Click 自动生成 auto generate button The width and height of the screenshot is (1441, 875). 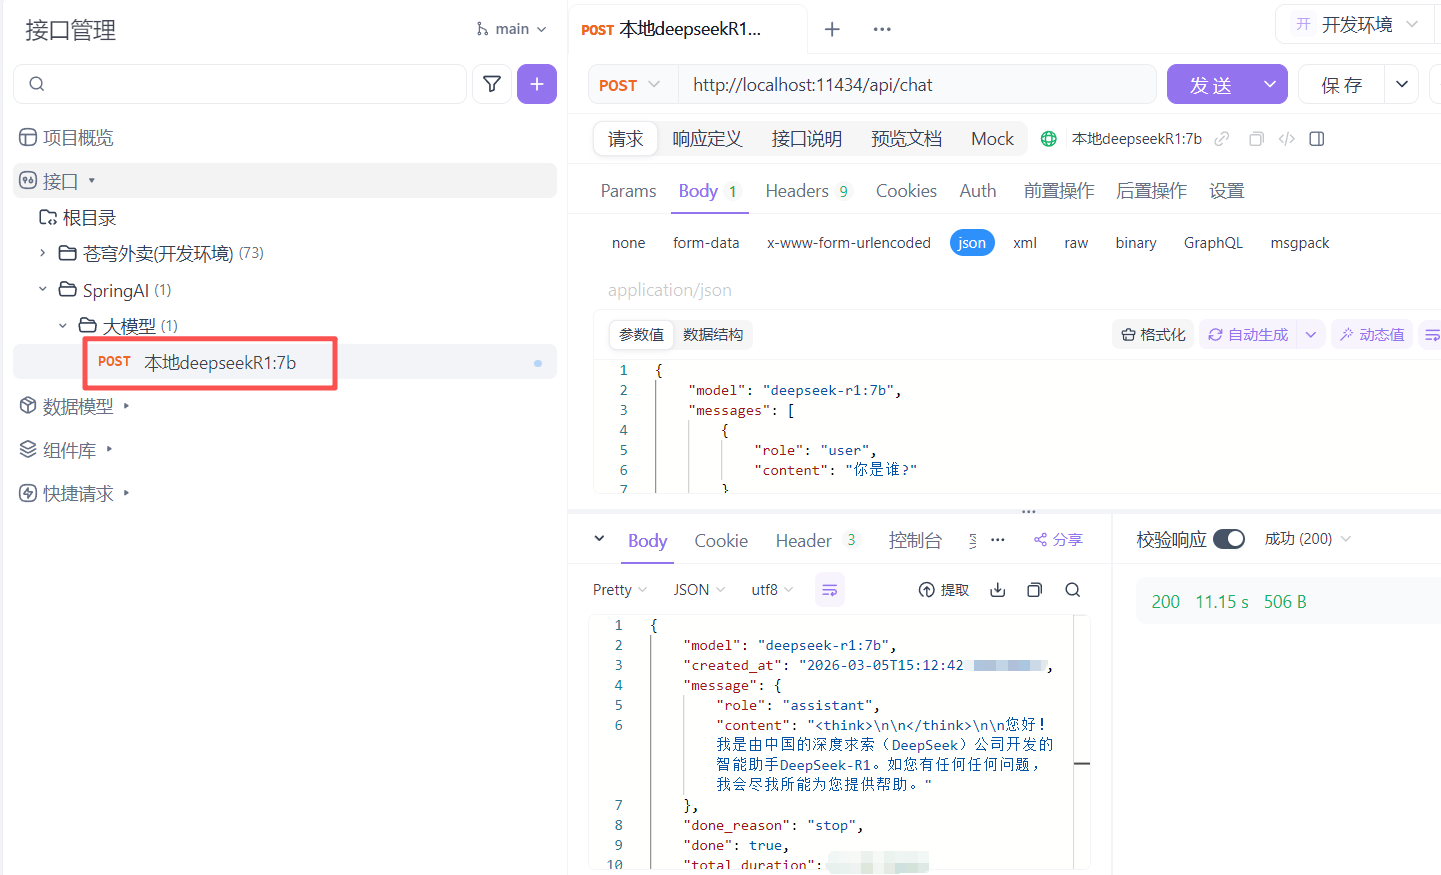click(1248, 335)
